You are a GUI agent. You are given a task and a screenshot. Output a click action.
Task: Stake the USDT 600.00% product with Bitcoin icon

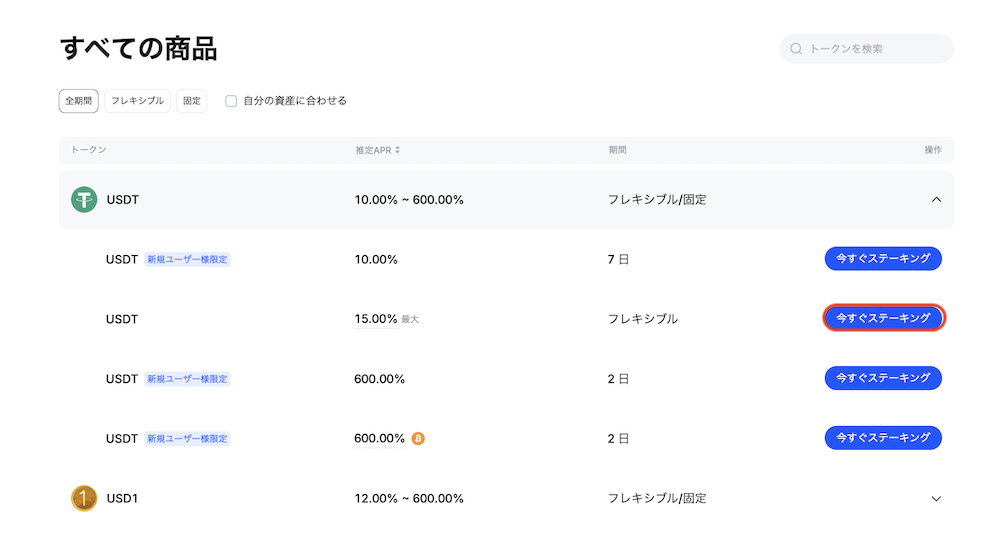tap(883, 438)
